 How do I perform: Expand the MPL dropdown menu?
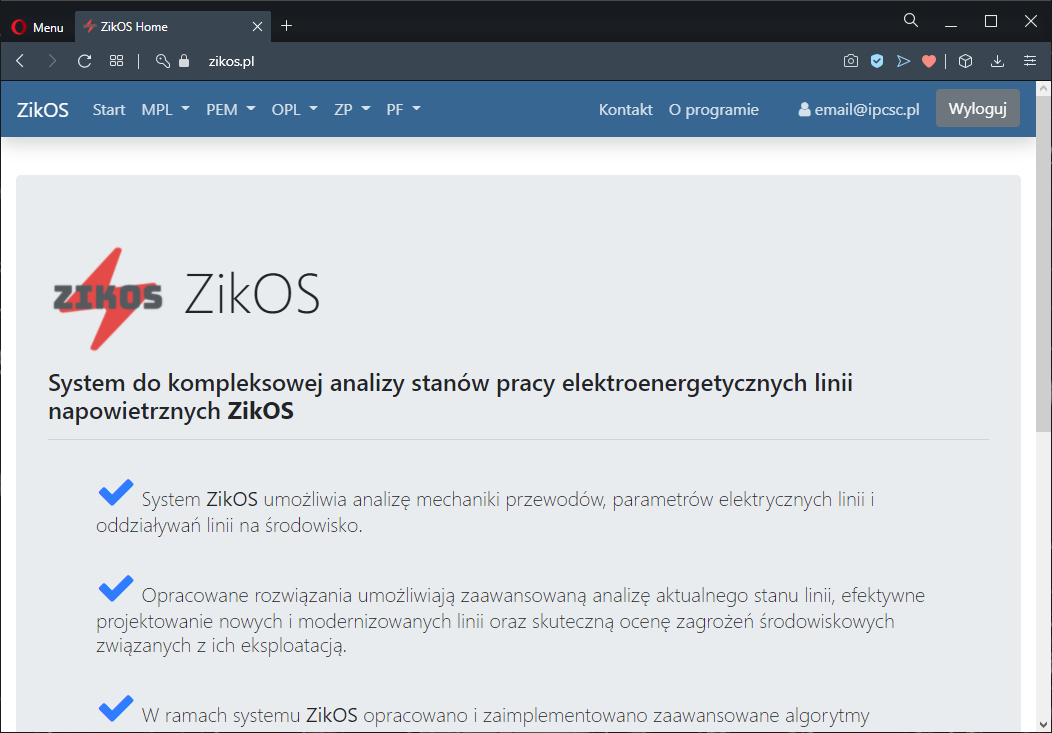(x=165, y=109)
